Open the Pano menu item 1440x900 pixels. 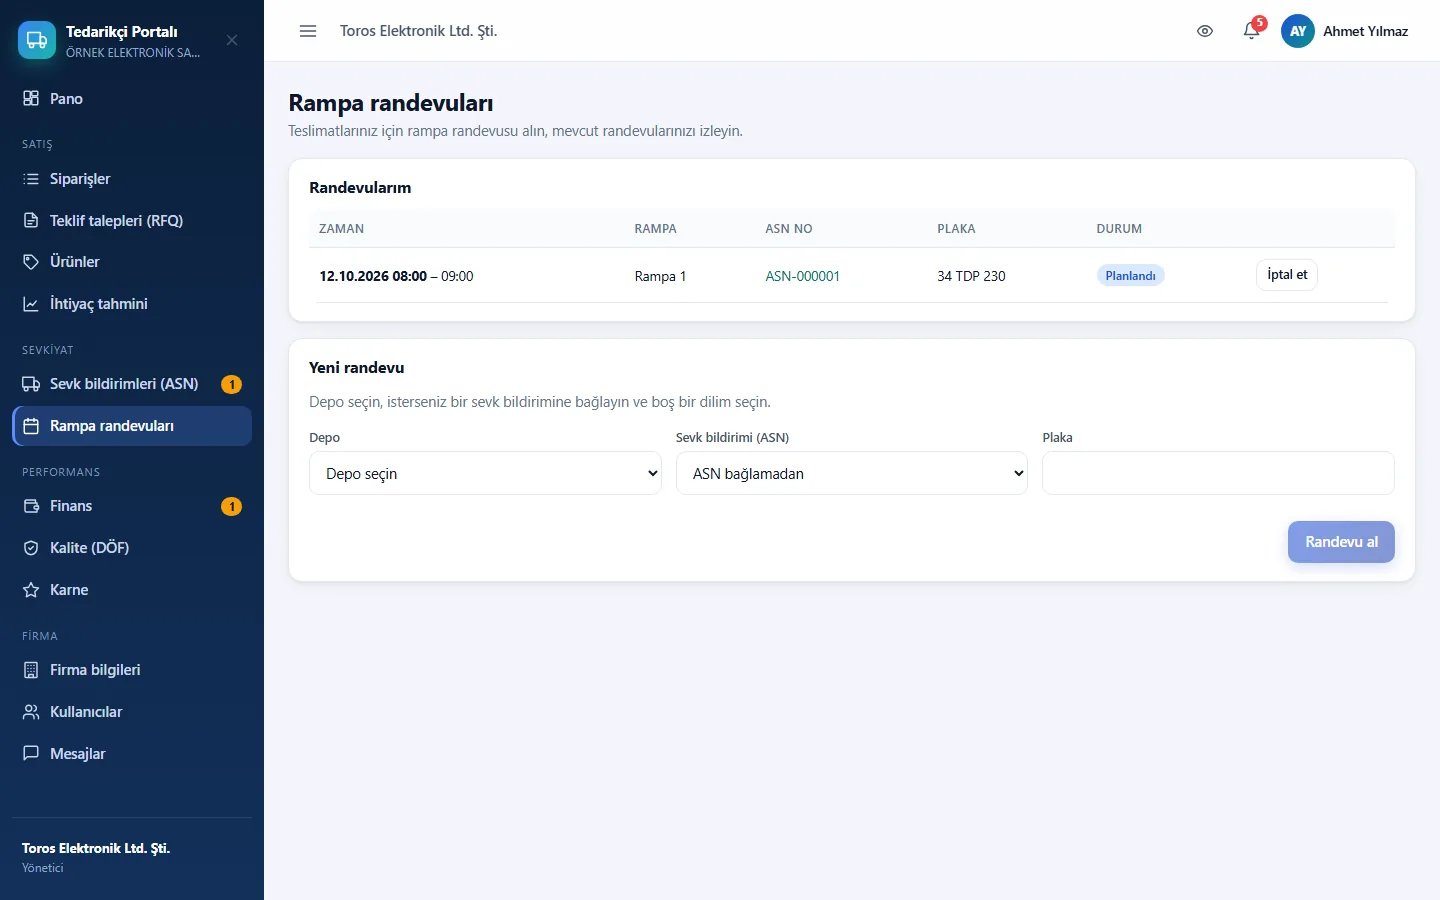(x=132, y=98)
